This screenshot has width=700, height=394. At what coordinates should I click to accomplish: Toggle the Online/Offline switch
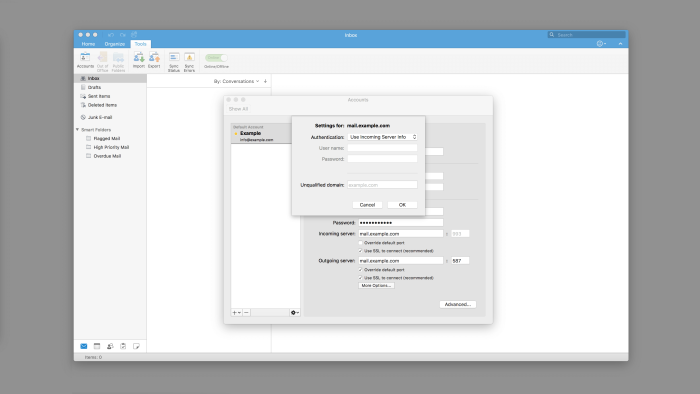pos(216,58)
